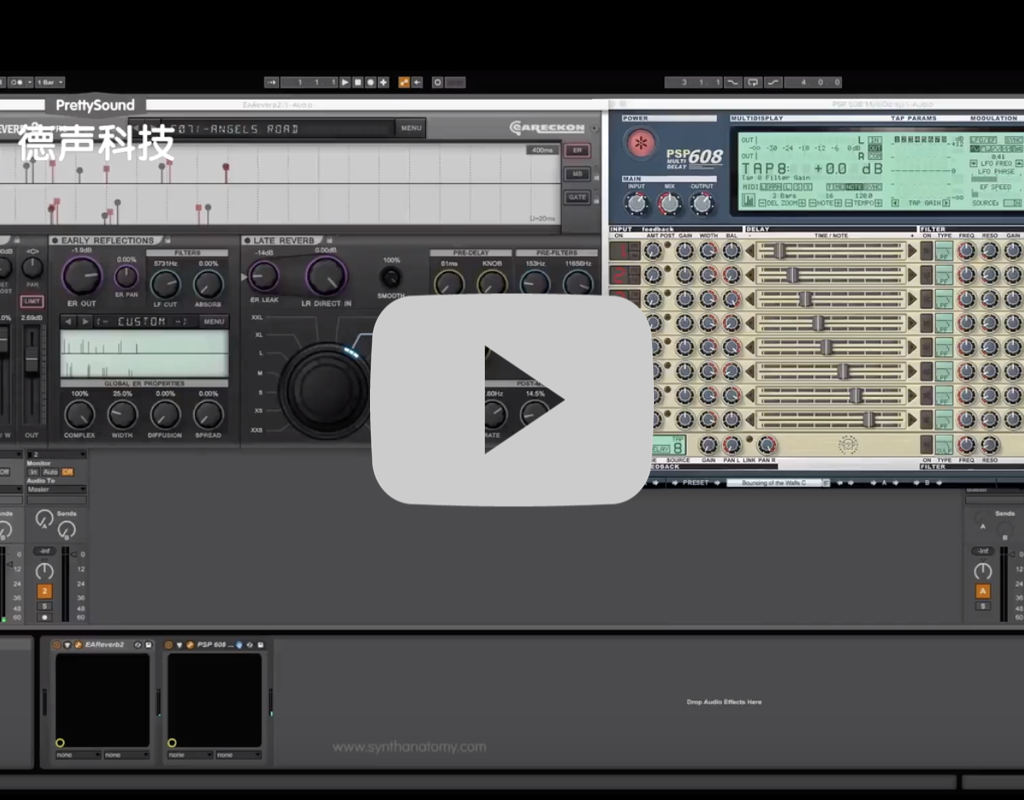Click the punch-in switch left of the loop button

pos(733,82)
